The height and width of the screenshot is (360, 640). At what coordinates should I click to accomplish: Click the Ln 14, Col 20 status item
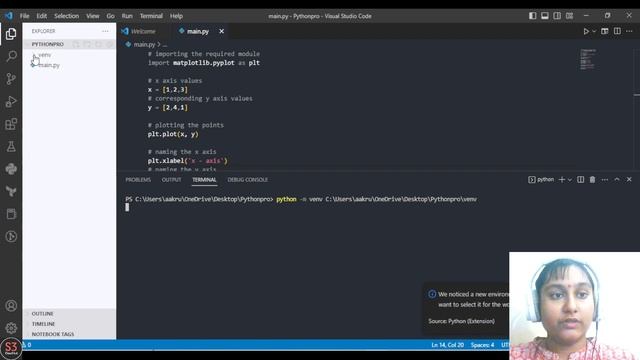tap(447, 345)
